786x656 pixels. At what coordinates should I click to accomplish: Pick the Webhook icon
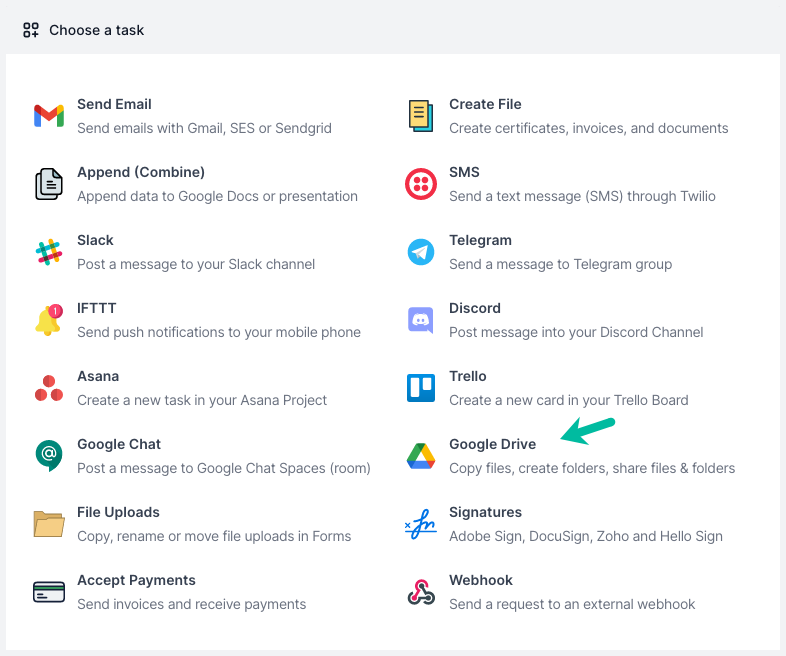(x=421, y=592)
